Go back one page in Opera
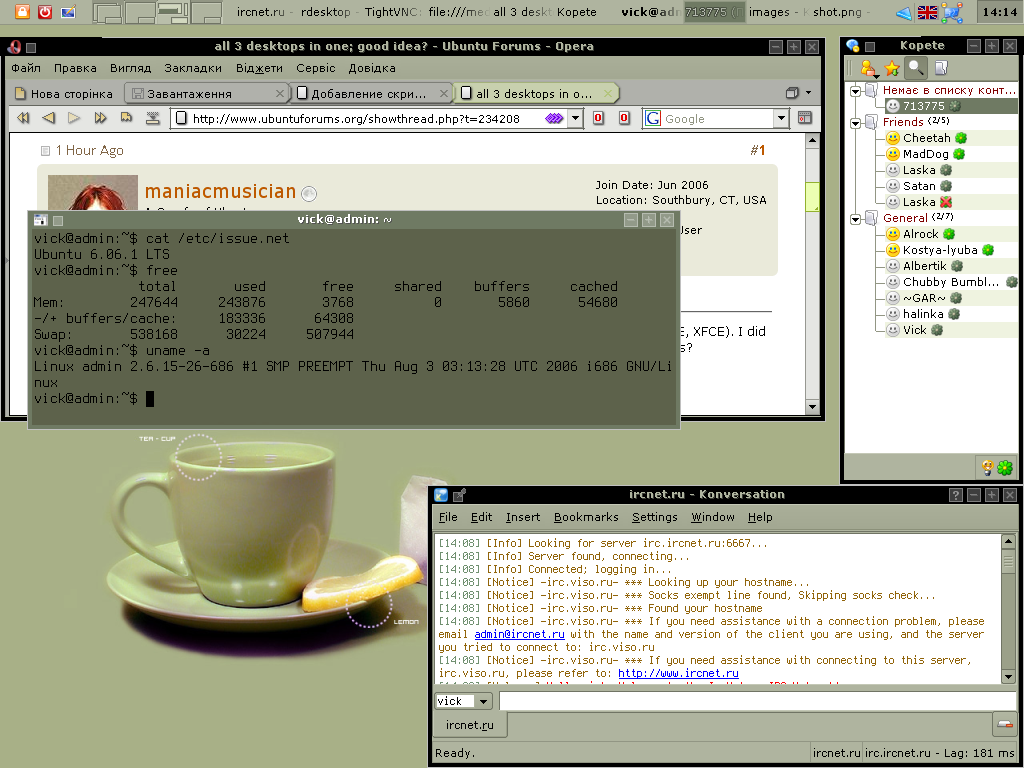 tap(48, 118)
